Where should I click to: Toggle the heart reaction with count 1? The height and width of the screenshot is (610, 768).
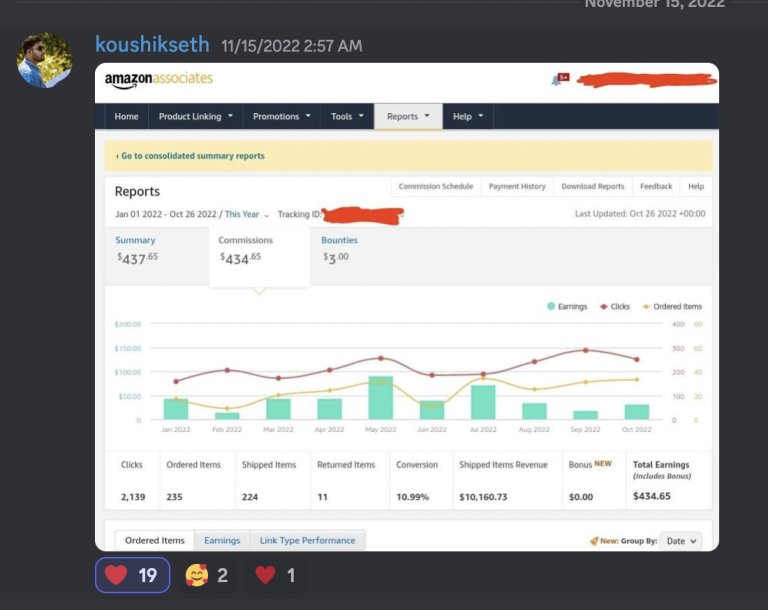pos(277,575)
